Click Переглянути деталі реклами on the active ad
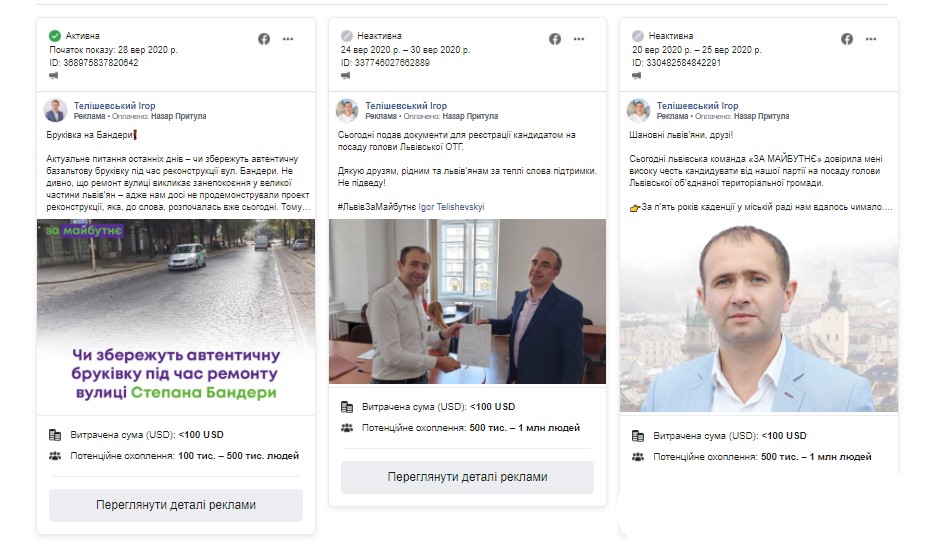Viewport: 928px width, 541px height. pyautogui.click(x=176, y=505)
